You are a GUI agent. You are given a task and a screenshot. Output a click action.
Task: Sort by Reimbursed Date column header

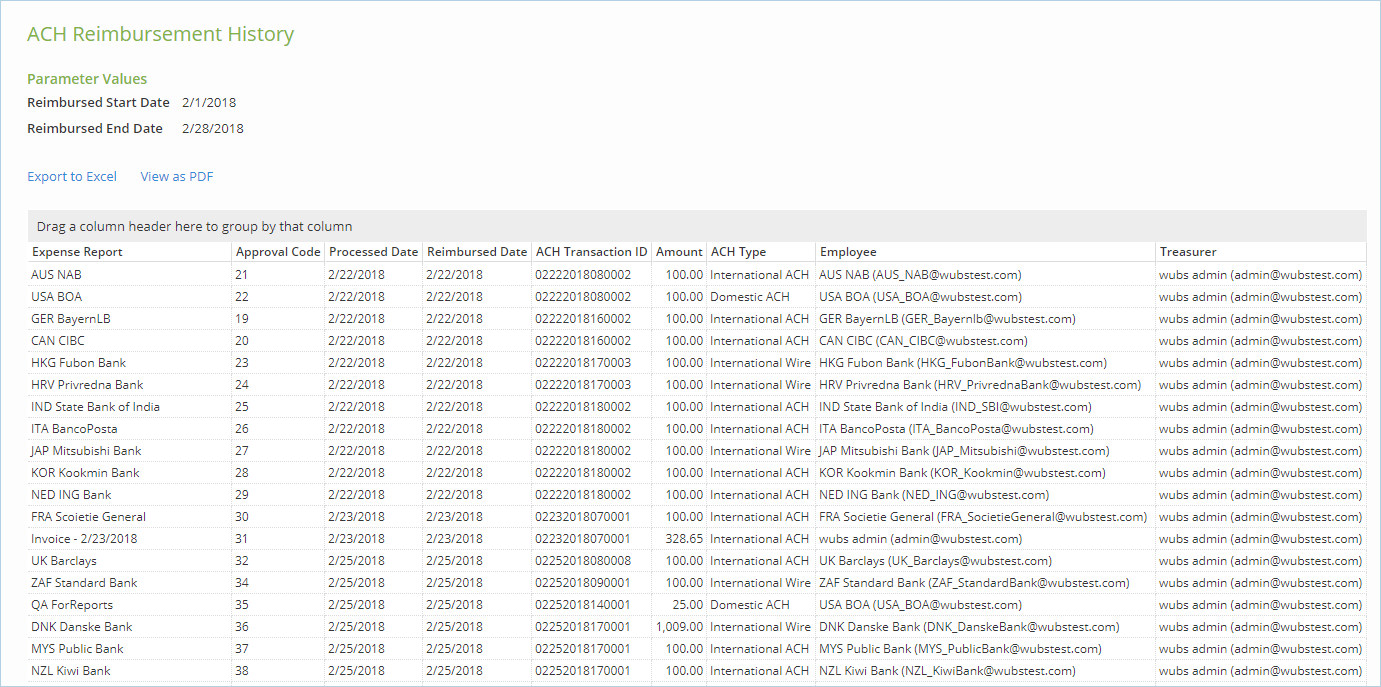coord(476,252)
